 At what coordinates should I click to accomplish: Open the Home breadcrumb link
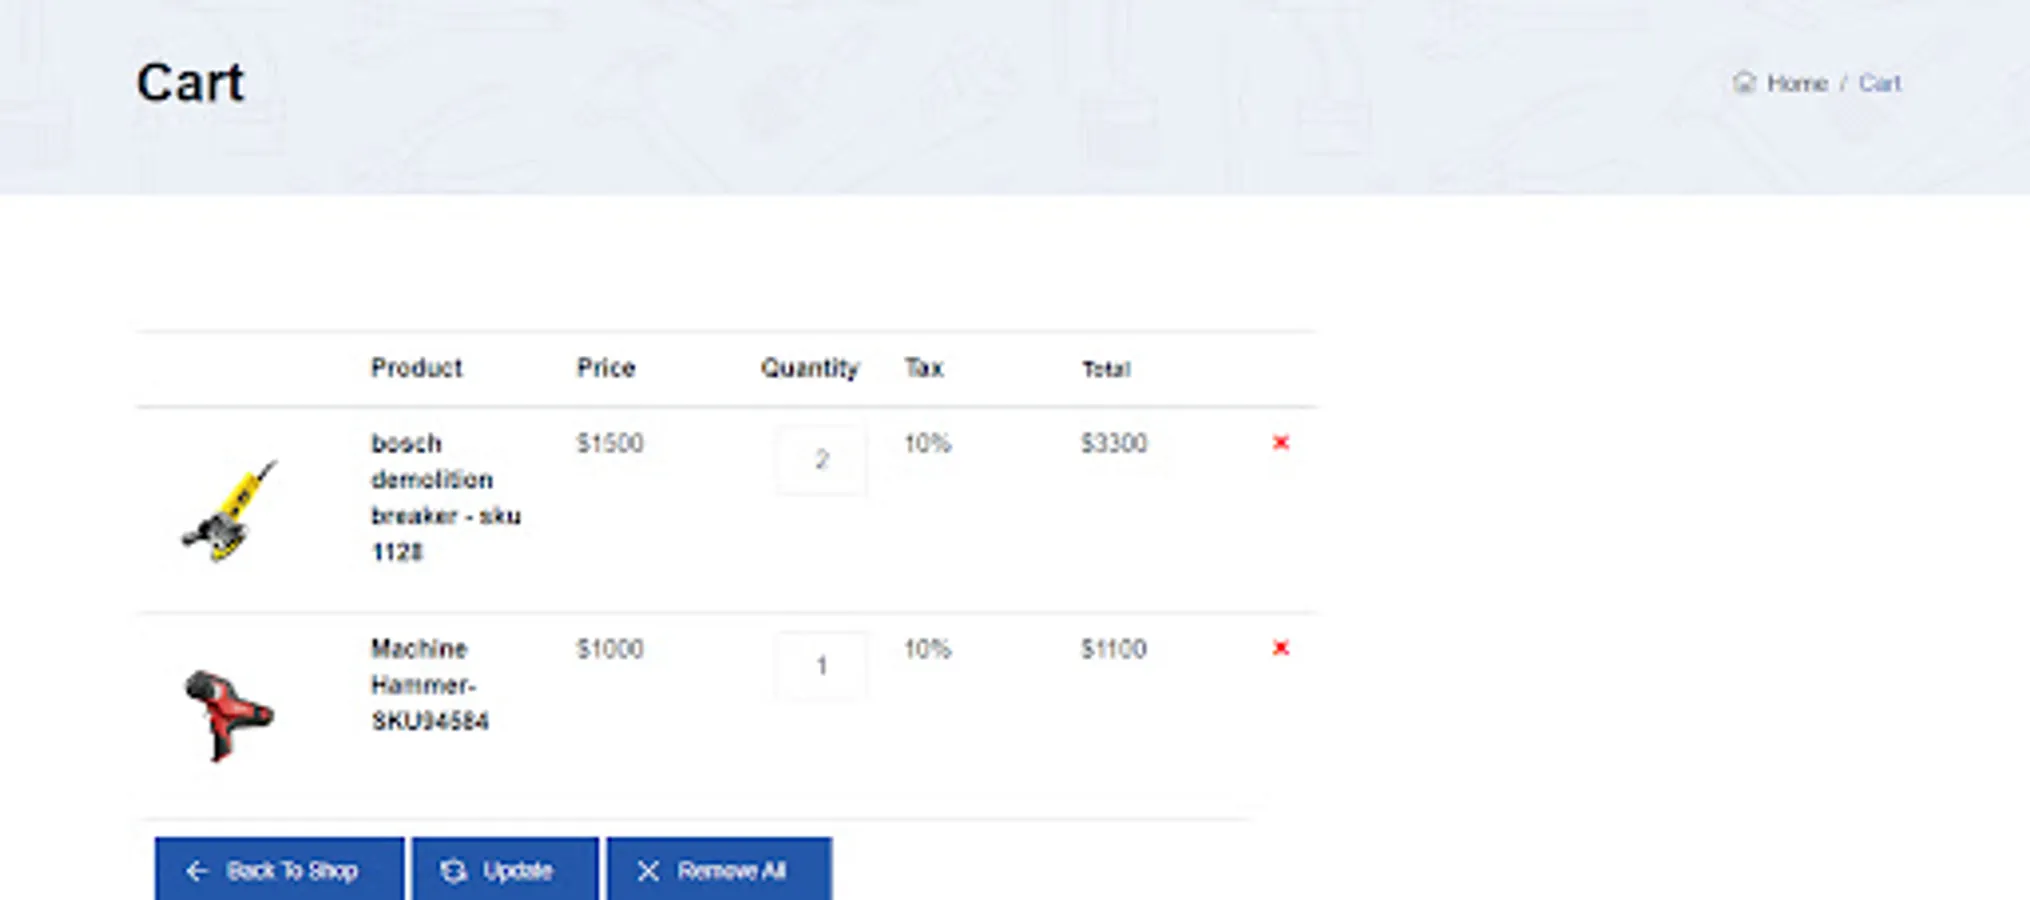pyautogui.click(x=1796, y=83)
